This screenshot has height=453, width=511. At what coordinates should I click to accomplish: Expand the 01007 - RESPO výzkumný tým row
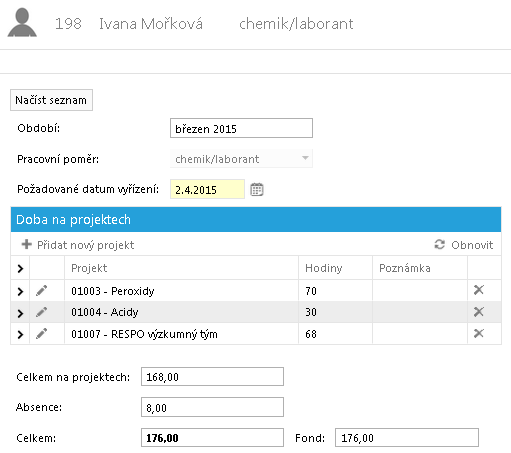point(20,334)
